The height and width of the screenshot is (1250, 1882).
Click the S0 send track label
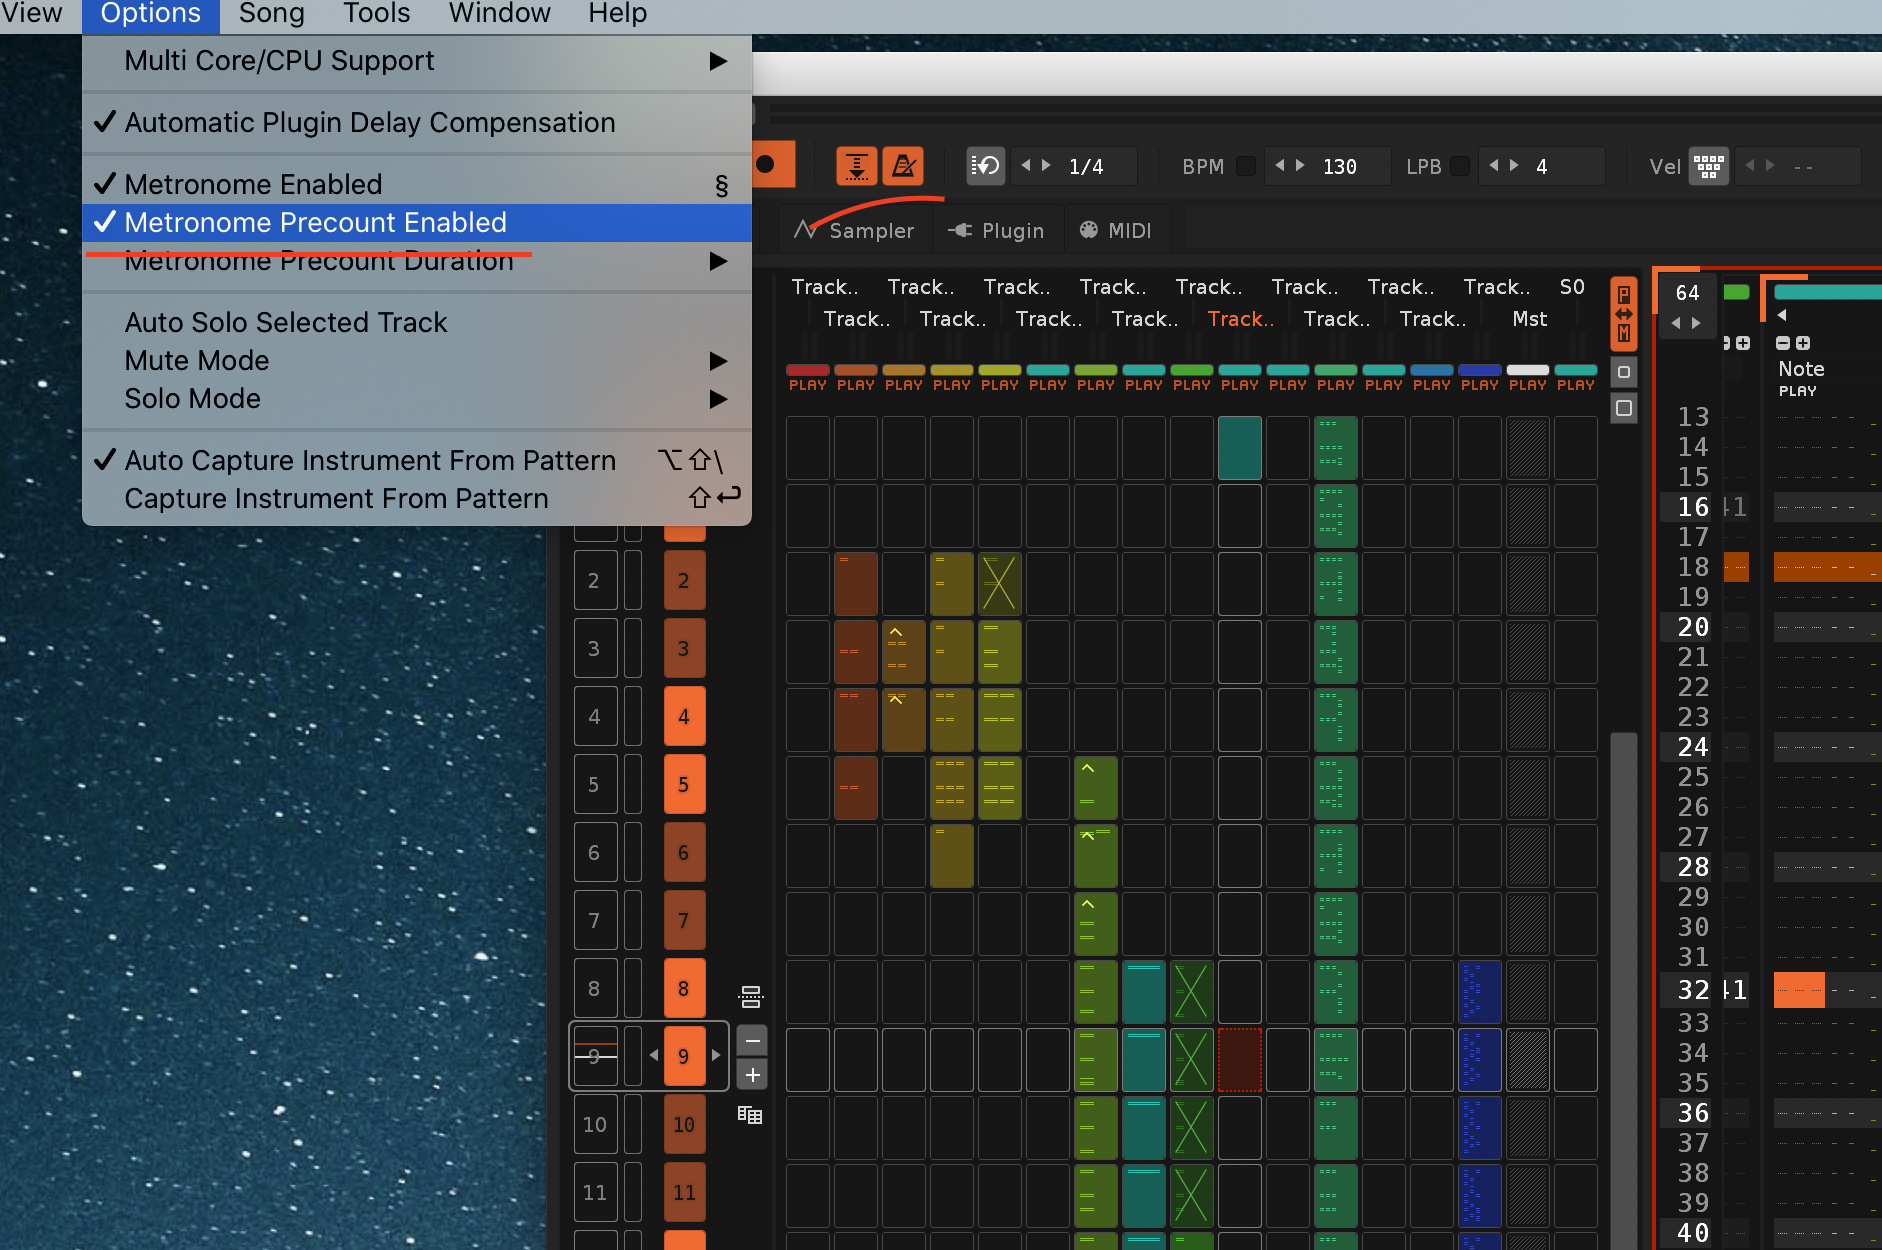pos(1572,287)
